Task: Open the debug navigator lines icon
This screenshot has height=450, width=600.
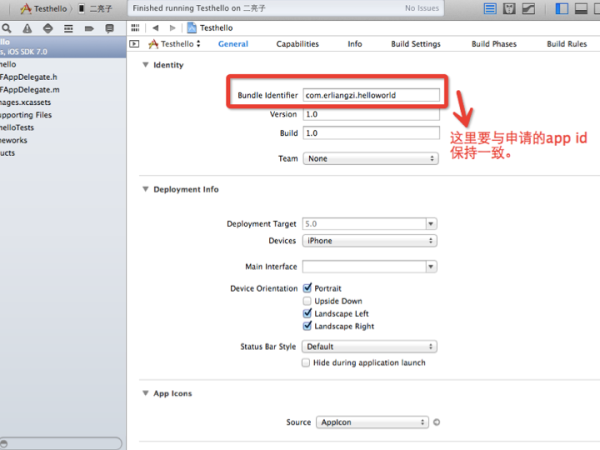Action: [x=68, y=28]
